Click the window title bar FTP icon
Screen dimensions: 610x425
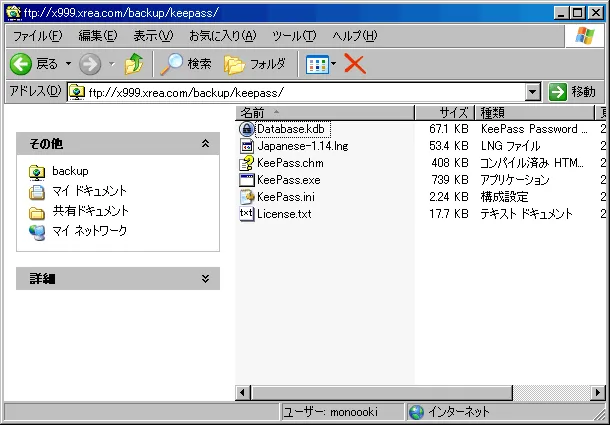tap(14, 12)
